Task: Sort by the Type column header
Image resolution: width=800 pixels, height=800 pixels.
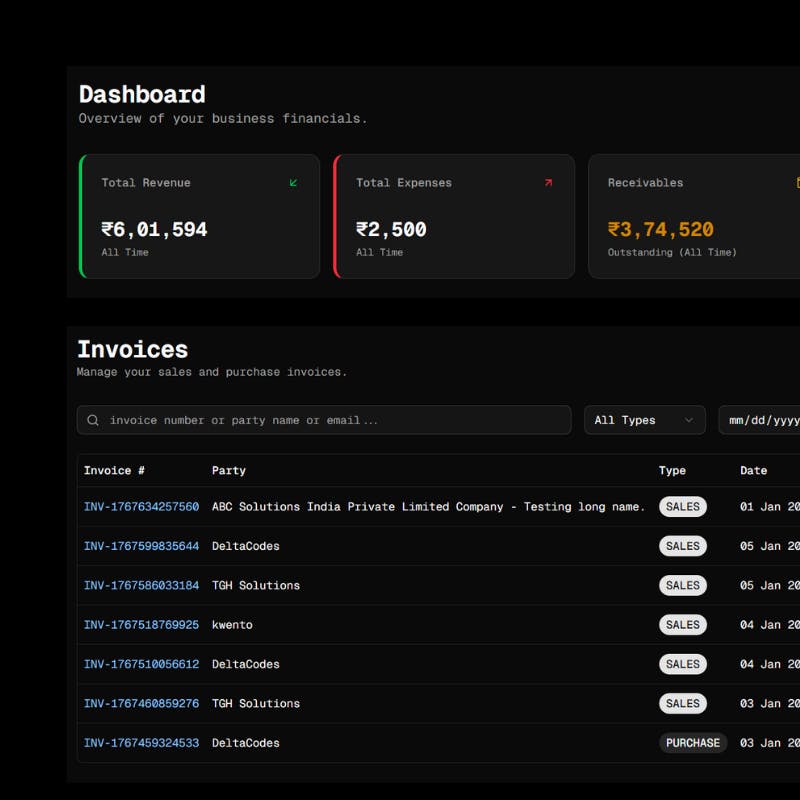Action: 672,470
